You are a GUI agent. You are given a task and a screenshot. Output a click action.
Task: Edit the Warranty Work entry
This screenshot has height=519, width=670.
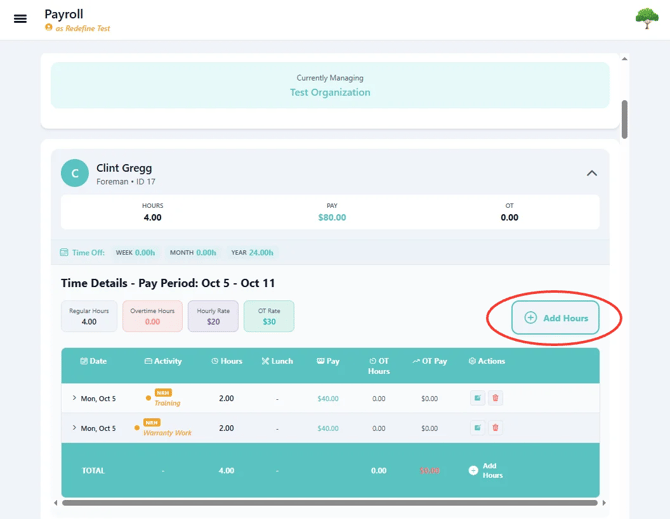477,428
